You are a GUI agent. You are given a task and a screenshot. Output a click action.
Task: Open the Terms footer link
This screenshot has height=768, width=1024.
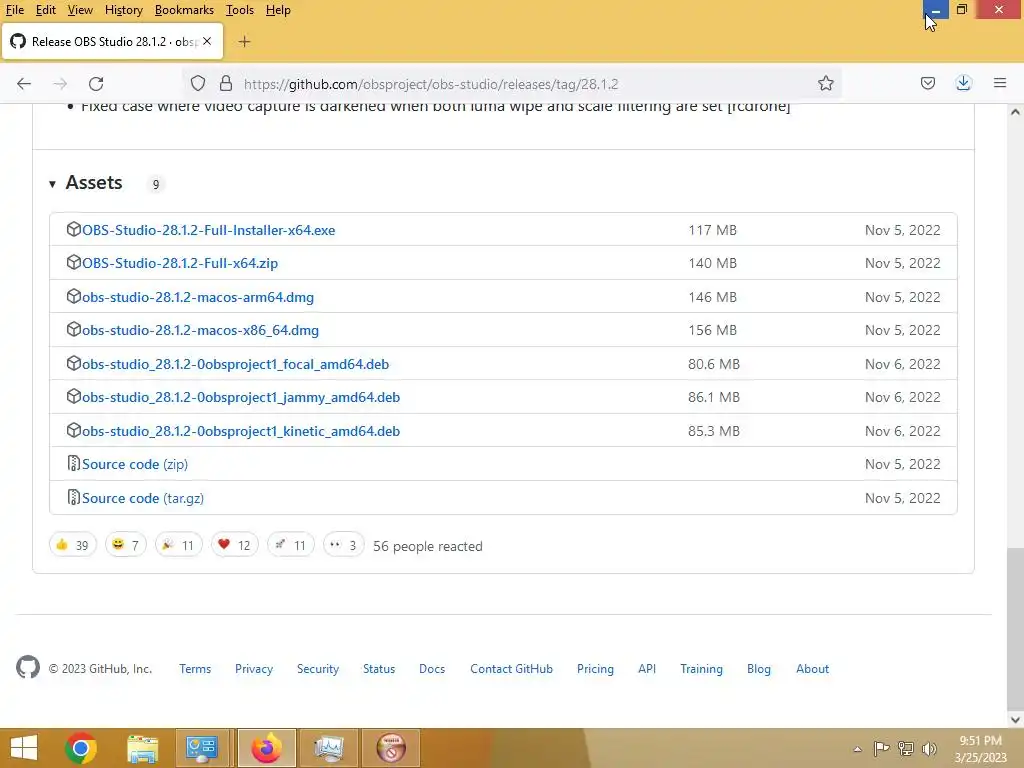point(195,669)
